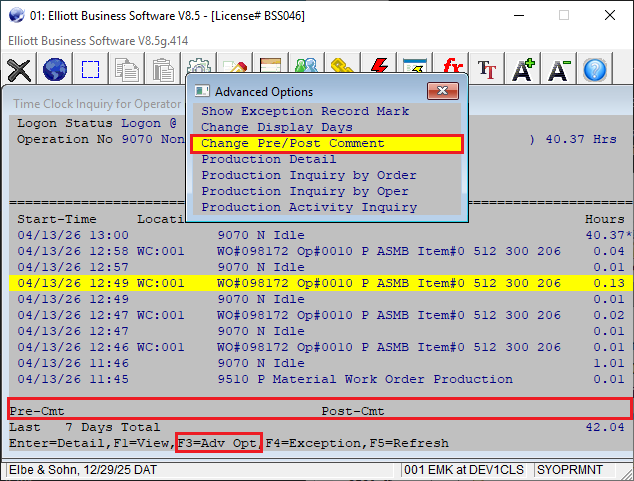Viewport: 634px width, 481px height.
Task: Select 'Production Activity Inquiry' option
Action: point(309,208)
